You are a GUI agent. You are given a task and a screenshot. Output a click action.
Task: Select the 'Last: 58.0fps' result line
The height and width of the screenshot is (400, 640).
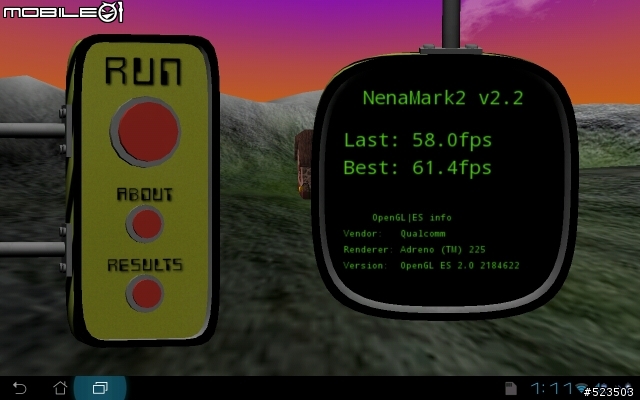[x=418, y=140]
